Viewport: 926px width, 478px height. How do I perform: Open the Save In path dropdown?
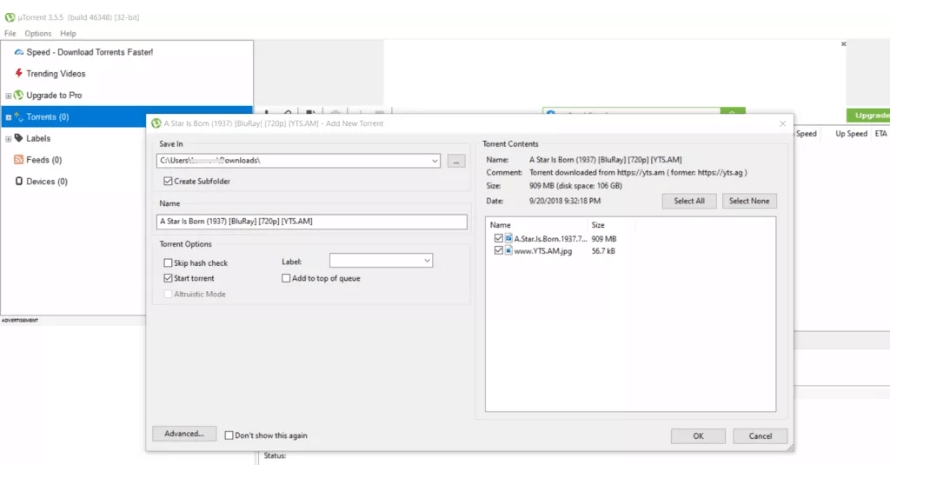coord(434,161)
